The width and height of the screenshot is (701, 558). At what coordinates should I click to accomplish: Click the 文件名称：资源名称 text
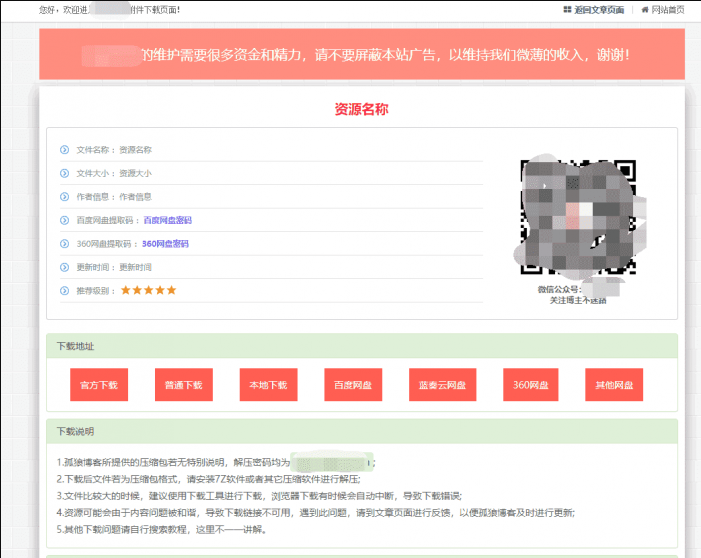point(114,150)
